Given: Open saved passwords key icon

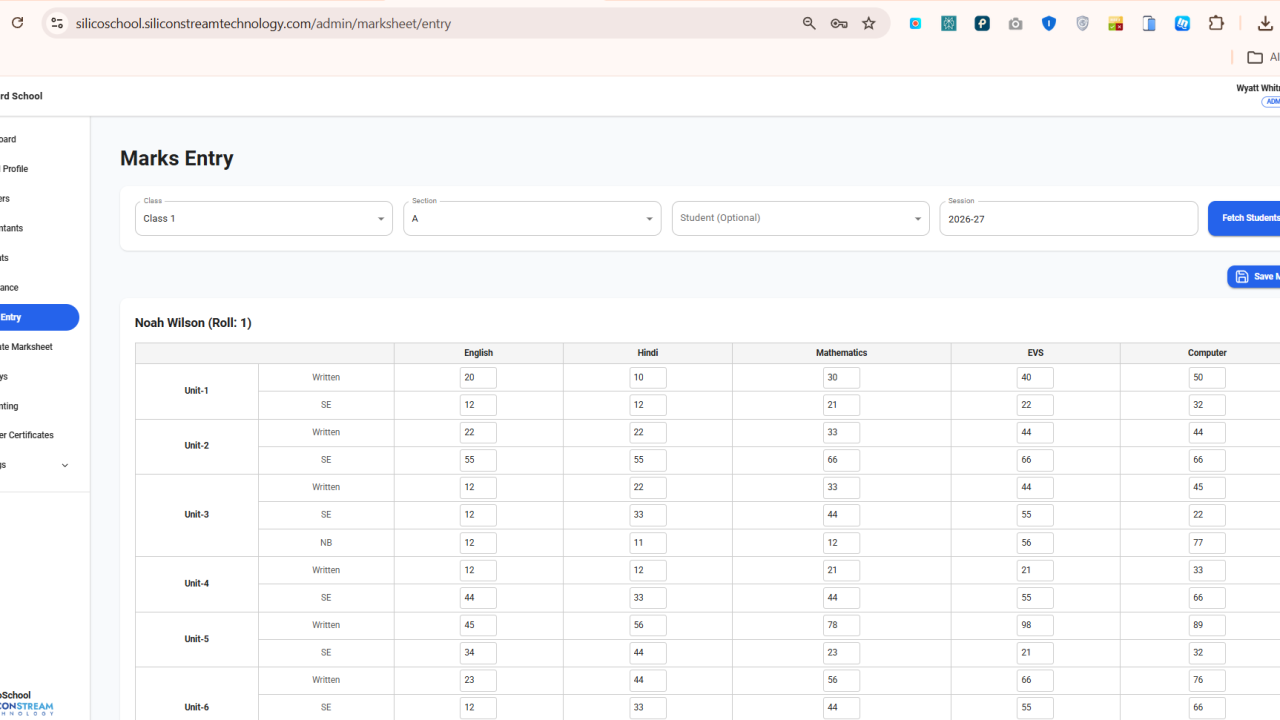Looking at the screenshot, I should click(839, 23).
